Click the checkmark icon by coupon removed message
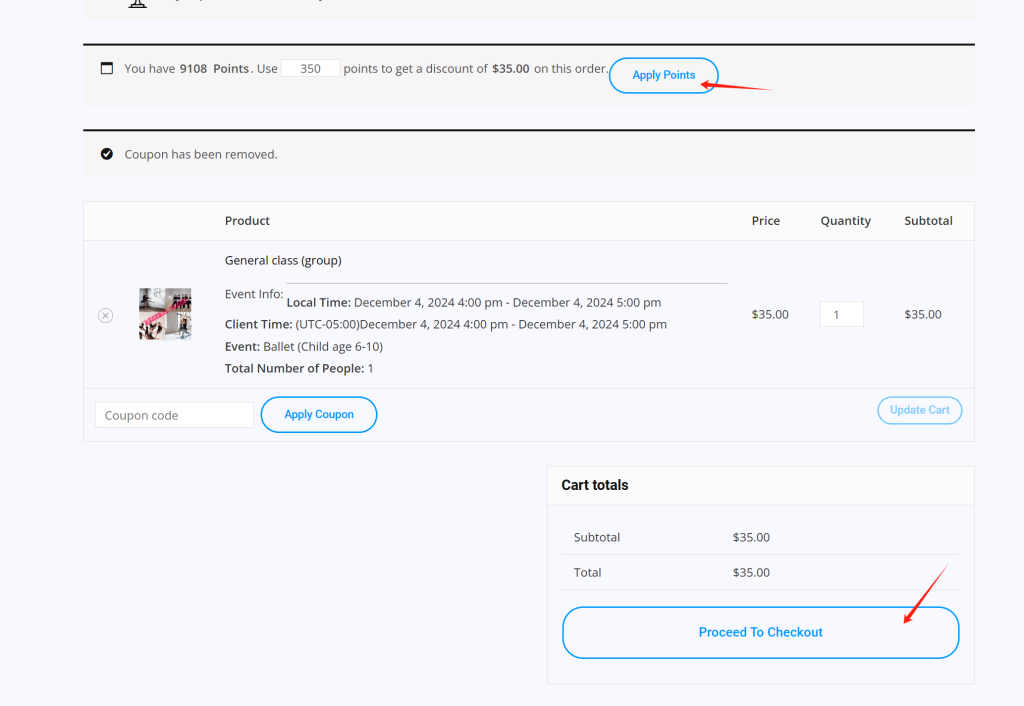The image size is (1024, 706). 107,154
